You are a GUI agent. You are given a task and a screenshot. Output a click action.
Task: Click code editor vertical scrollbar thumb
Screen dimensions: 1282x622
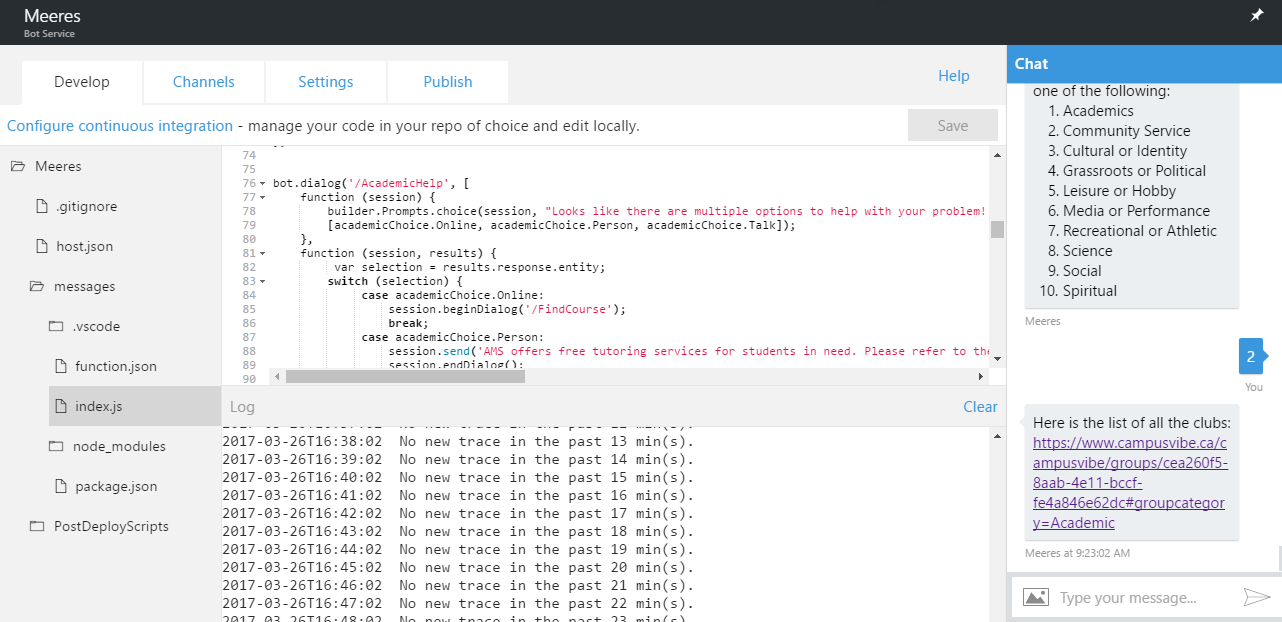[x=997, y=229]
